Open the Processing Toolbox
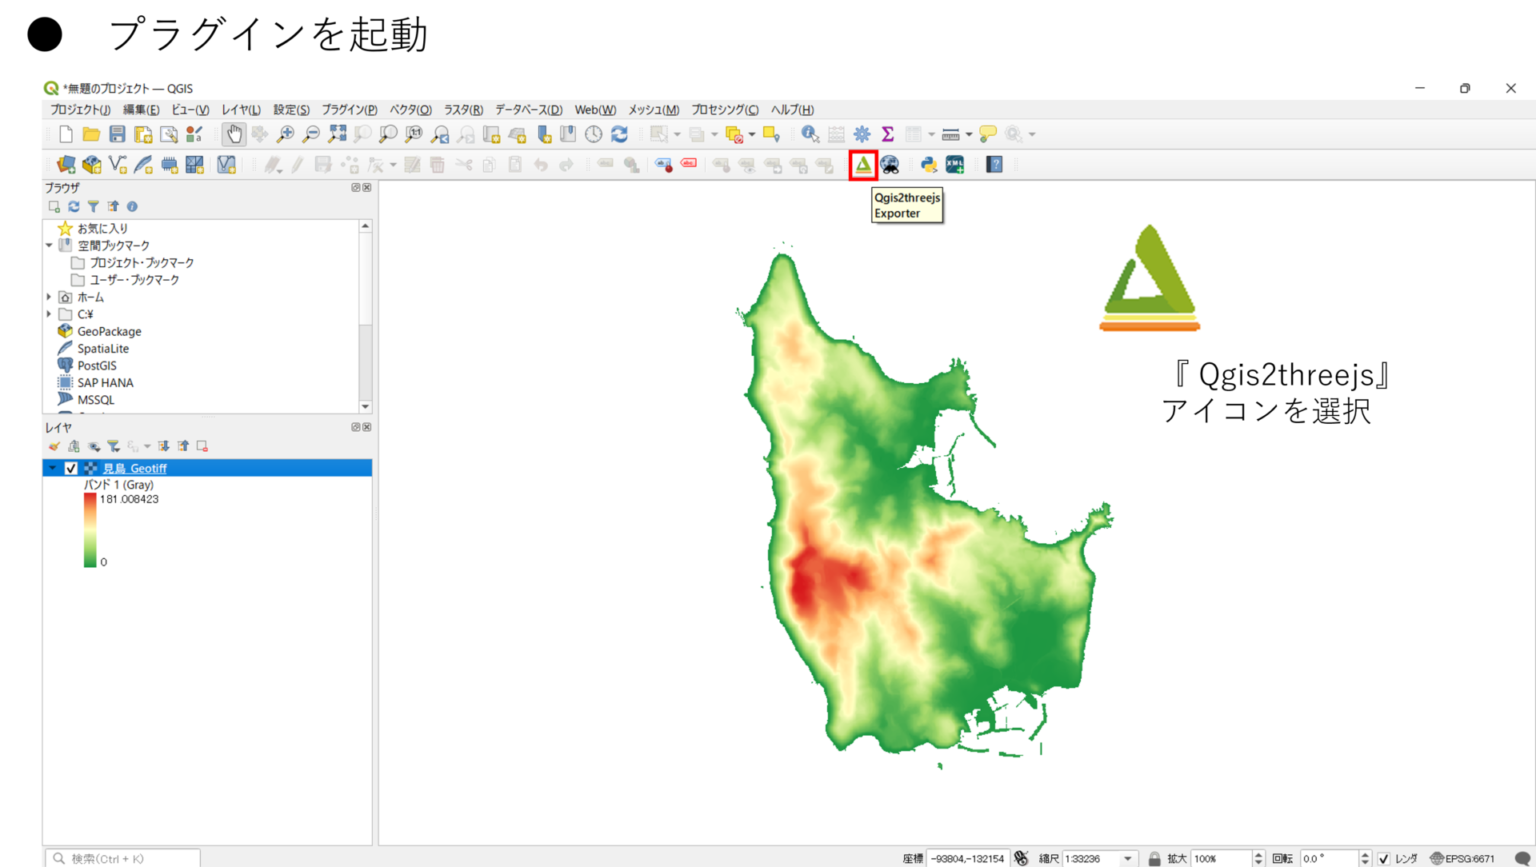 coord(862,131)
